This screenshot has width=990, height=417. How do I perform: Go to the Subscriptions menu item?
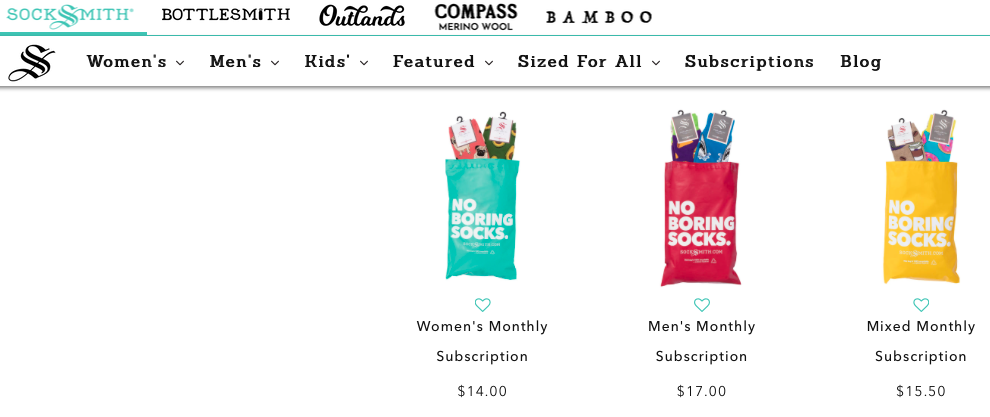tap(749, 62)
